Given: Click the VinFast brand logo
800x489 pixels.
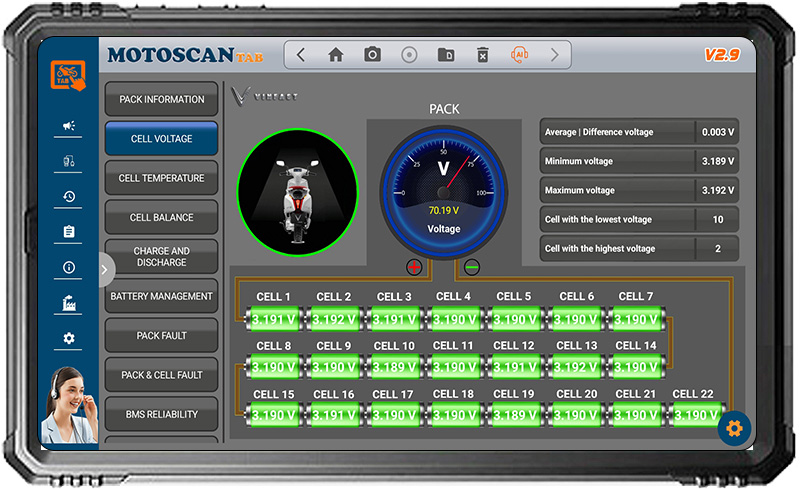Looking at the screenshot, I should [x=264, y=95].
